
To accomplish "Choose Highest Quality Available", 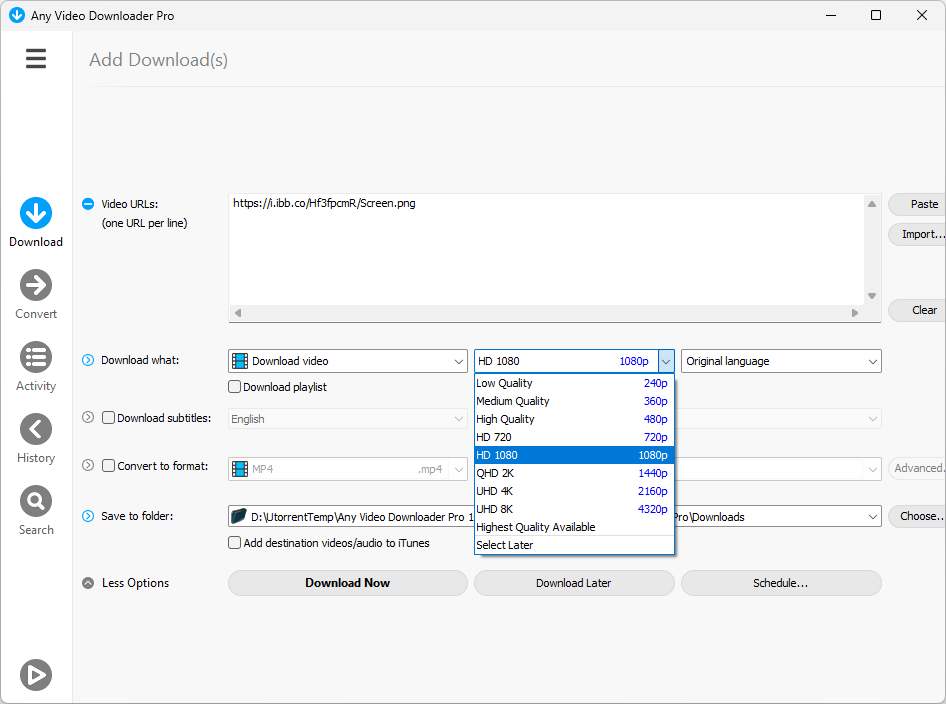I will tap(574, 527).
